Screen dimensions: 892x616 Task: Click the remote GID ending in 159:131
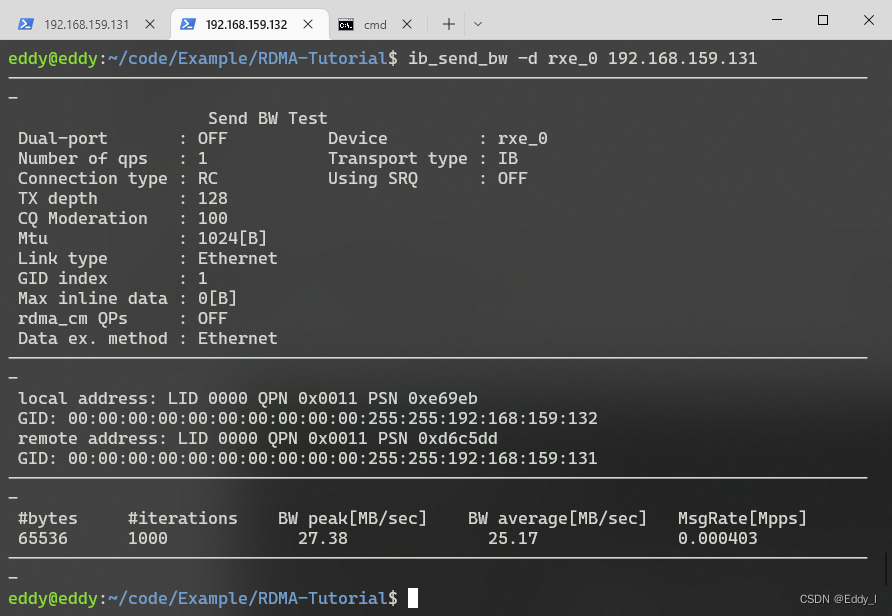pyautogui.click(x=333, y=458)
